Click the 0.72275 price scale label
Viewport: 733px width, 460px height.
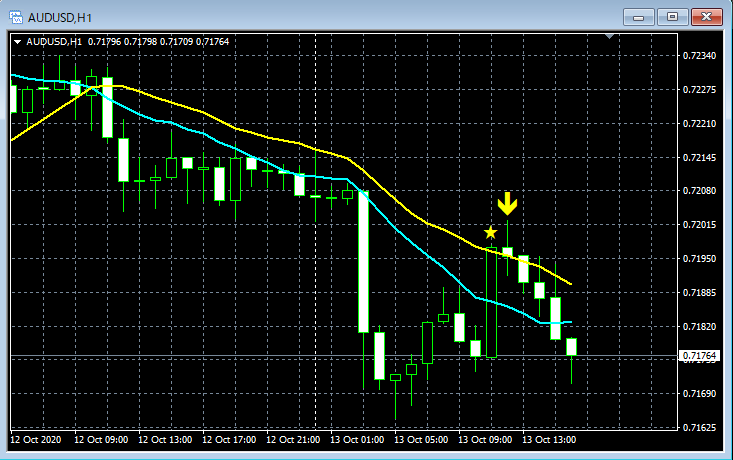pyautogui.click(x=699, y=90)
